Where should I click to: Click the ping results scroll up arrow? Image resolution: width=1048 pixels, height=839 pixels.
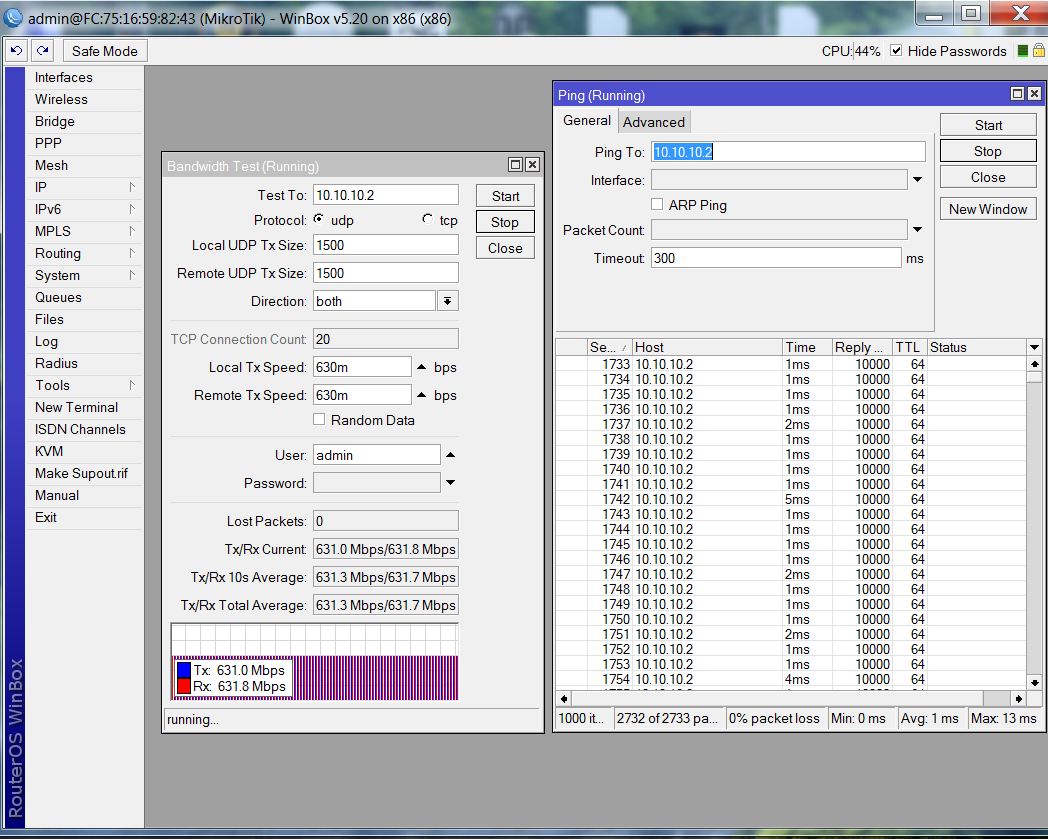[x=1035, y=364]
